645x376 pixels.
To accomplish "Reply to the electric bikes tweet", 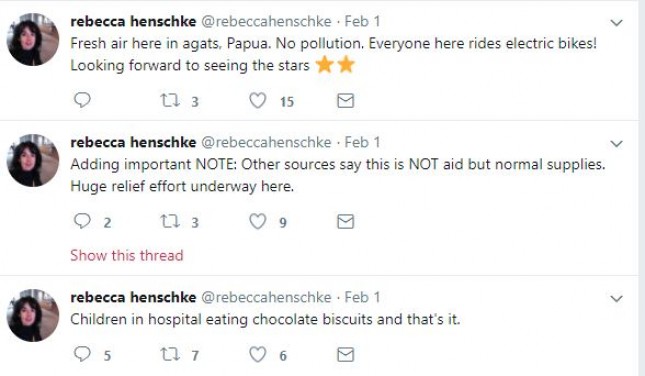I will click(82, 100).
